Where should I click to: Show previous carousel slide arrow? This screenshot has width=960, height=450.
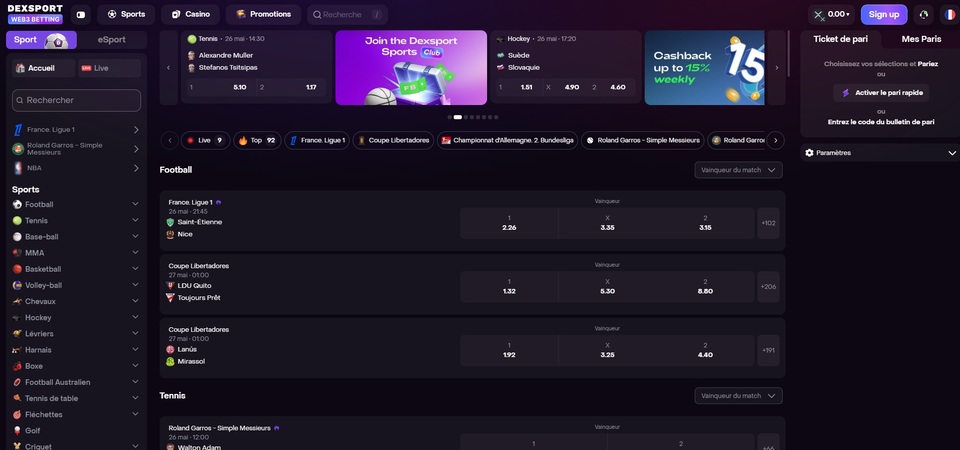click(168, 68)
